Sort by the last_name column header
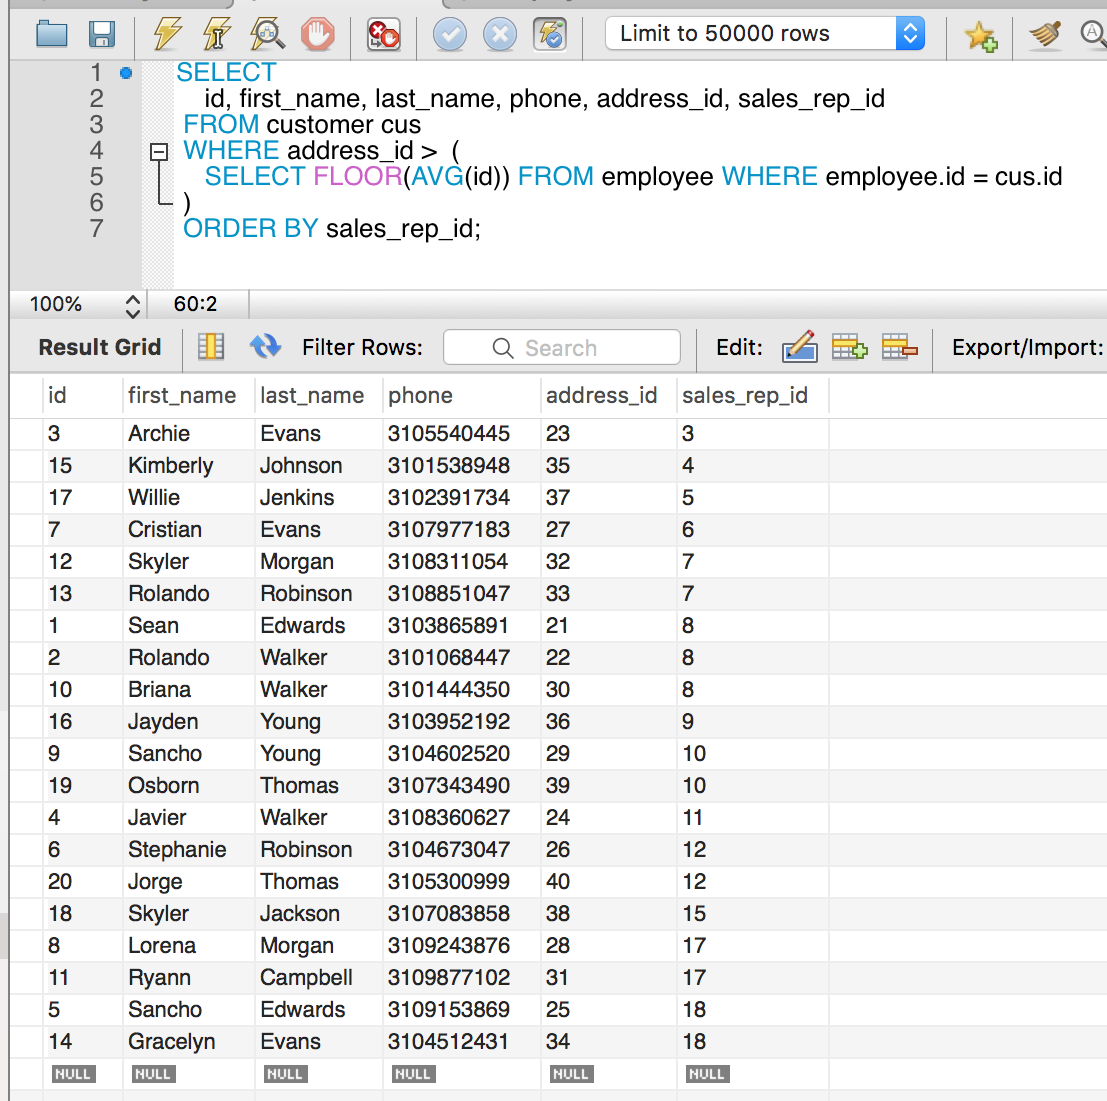 click(x=318, y=395)
